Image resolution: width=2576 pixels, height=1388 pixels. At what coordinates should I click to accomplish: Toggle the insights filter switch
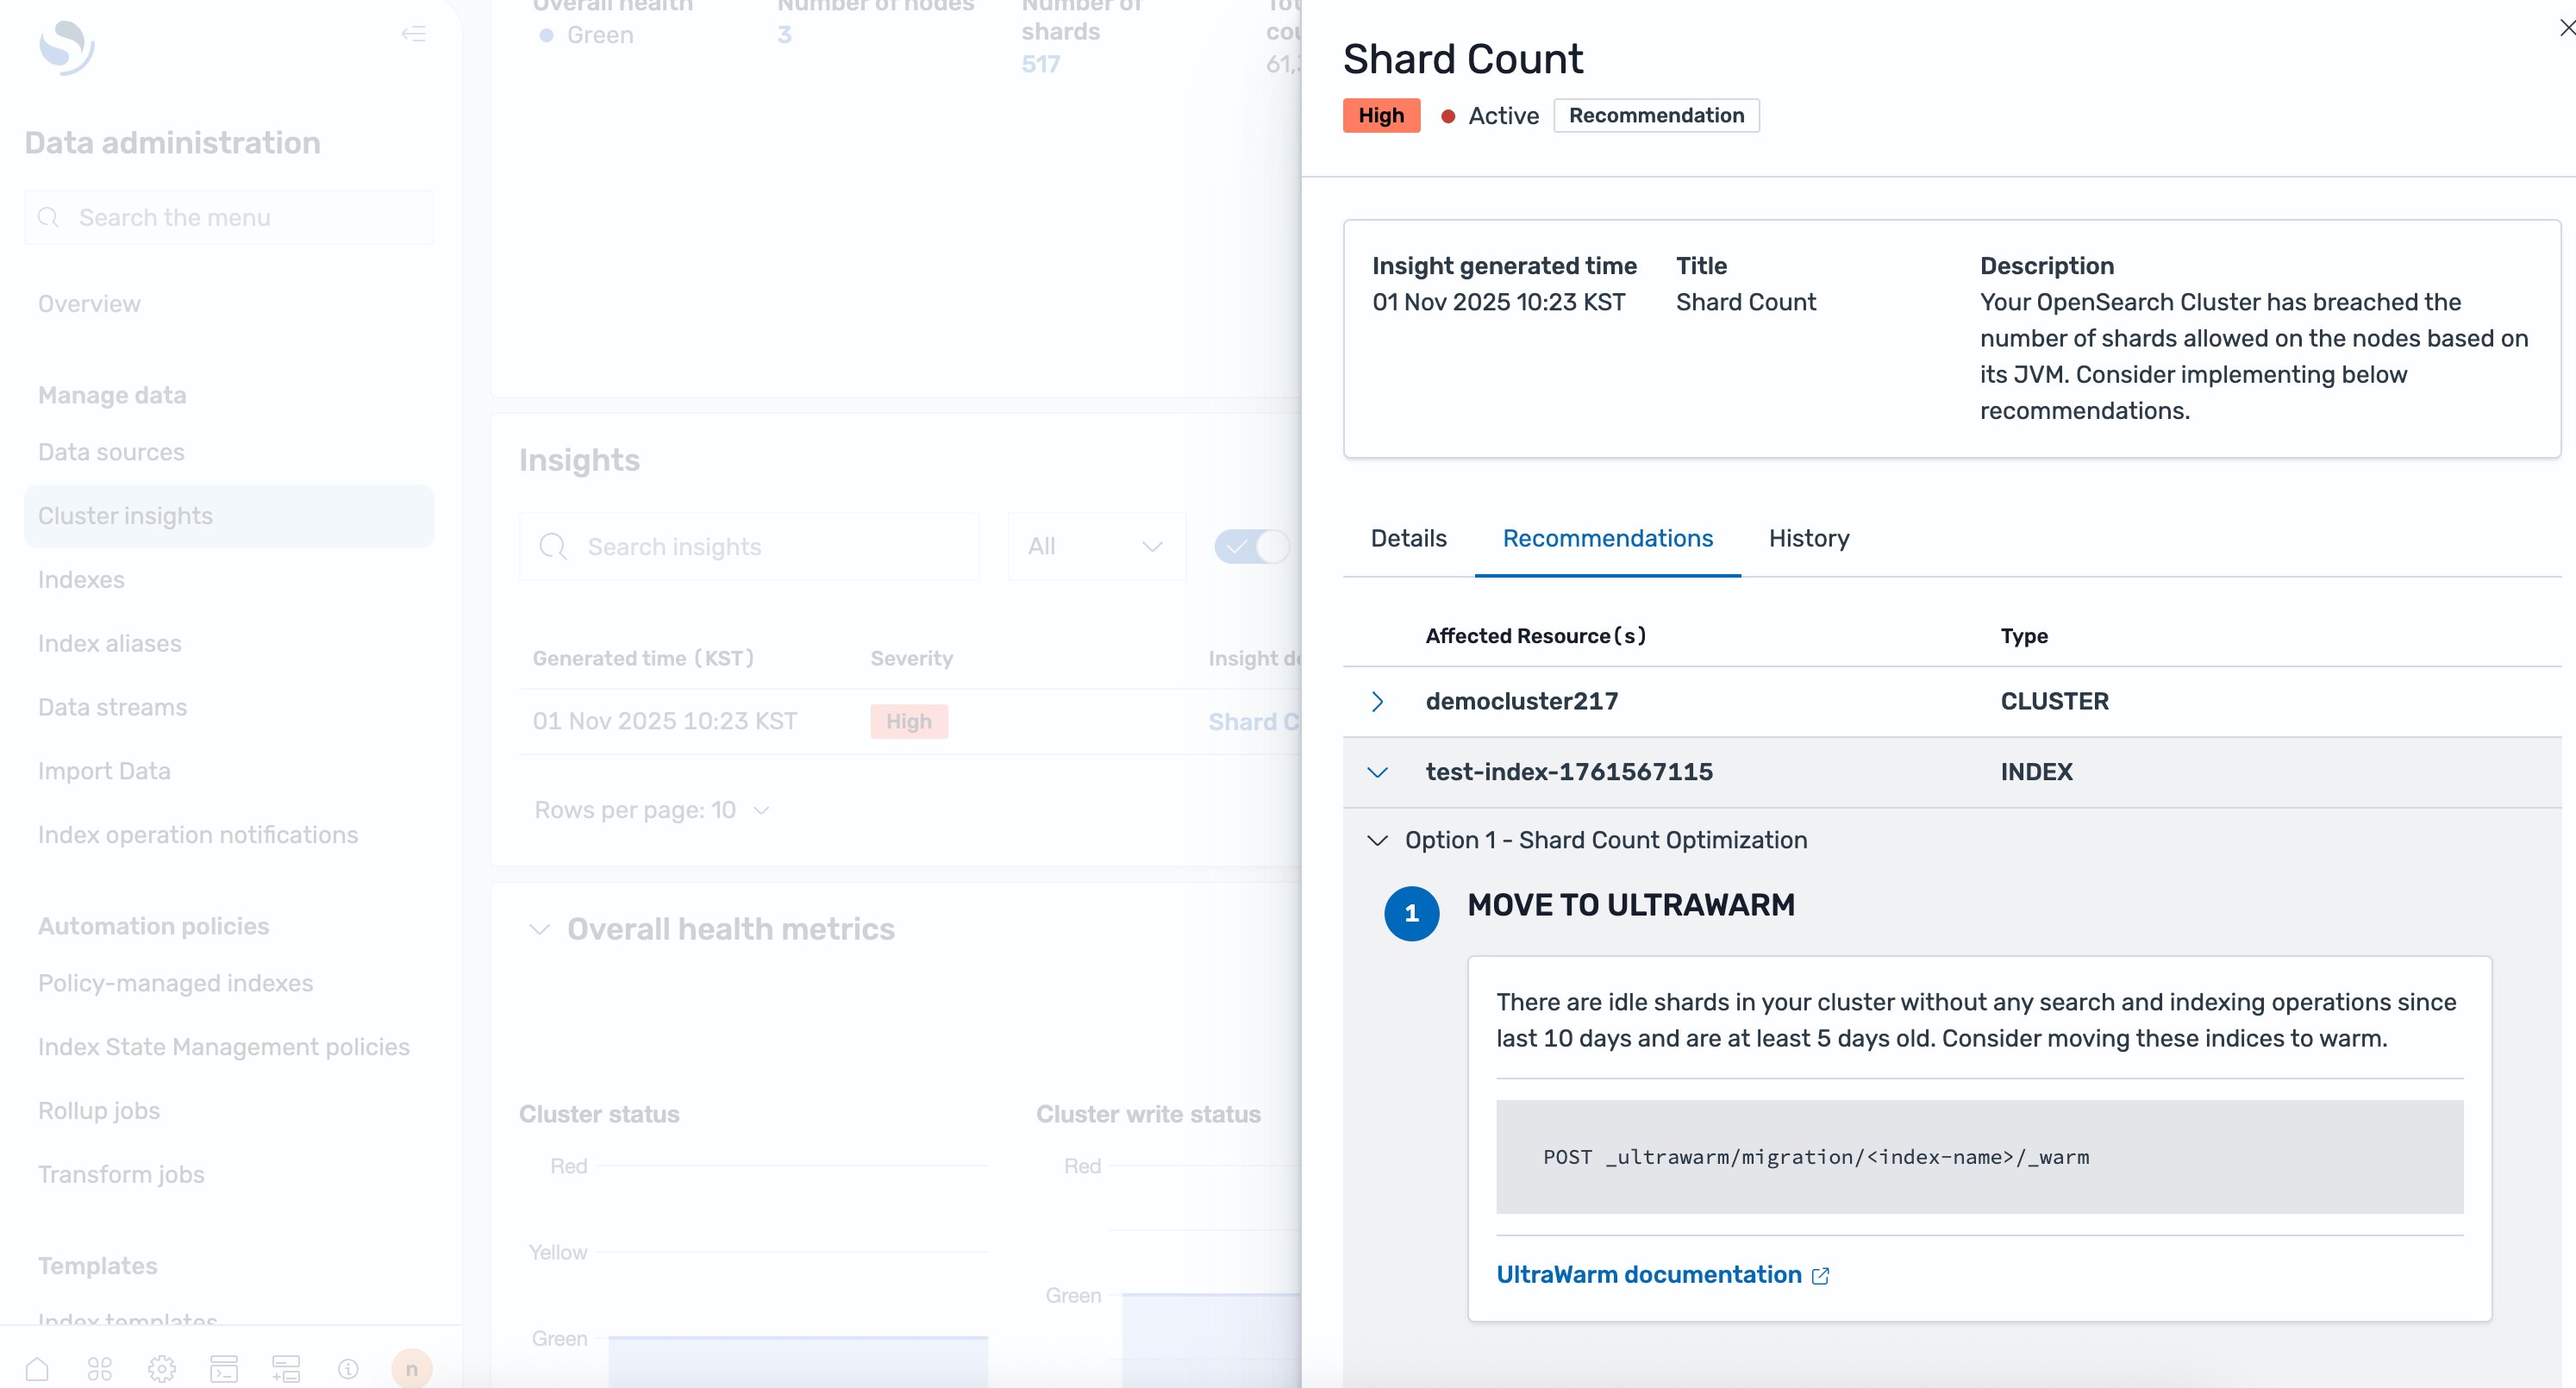tap(1252, 546)
